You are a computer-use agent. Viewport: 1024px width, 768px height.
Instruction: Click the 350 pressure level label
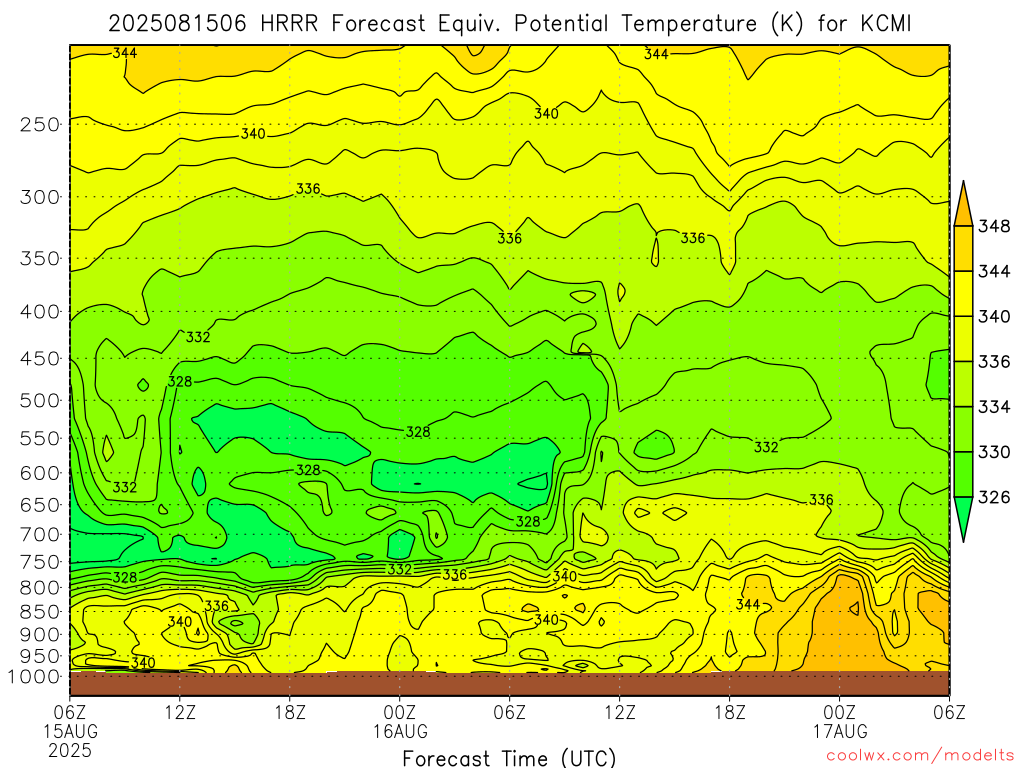coord(40,258)
